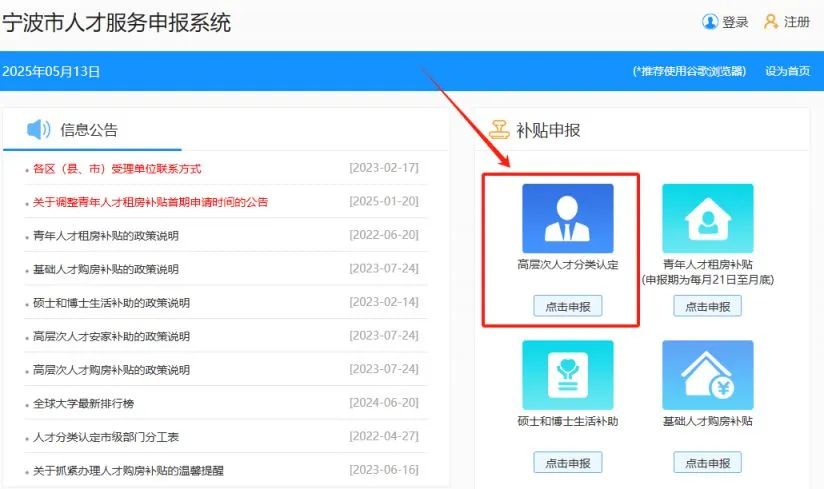
Task: Open the 基础人才购房补贴 house-yen icon
Action: coord(707,374)
